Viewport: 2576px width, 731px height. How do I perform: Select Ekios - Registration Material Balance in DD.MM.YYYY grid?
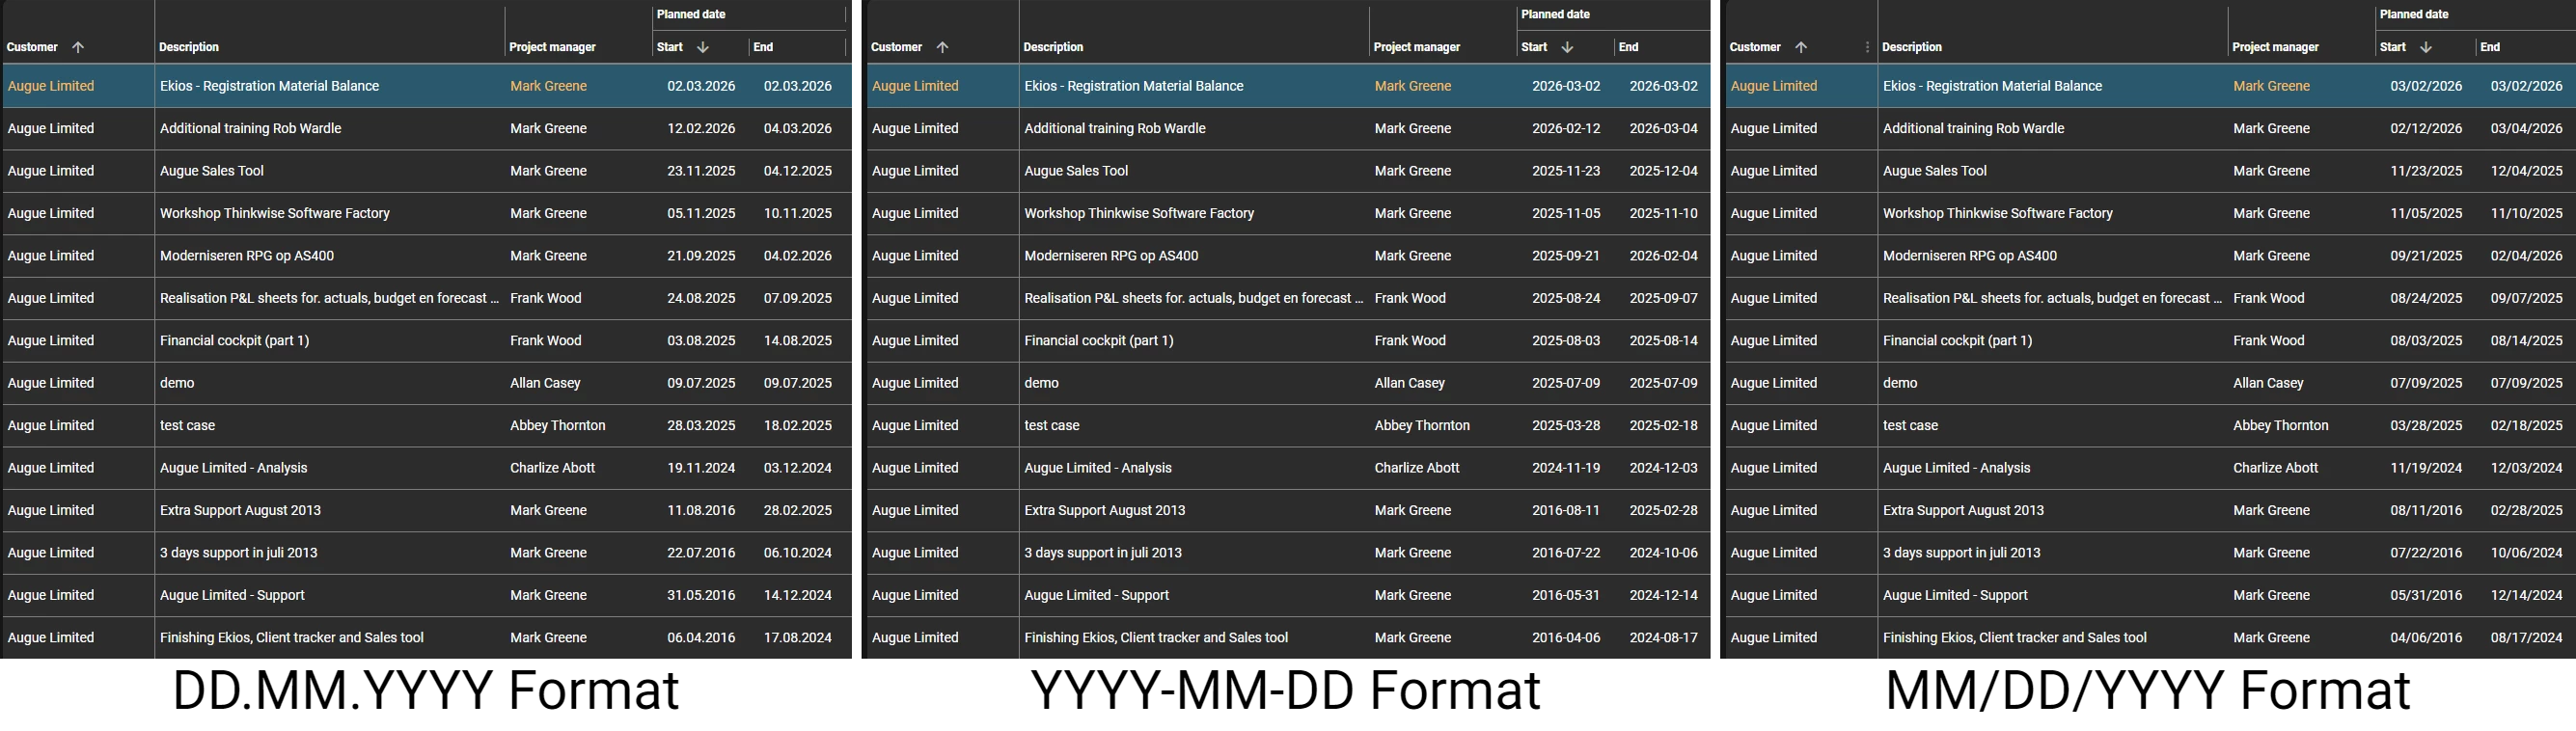tap(269, 86)
